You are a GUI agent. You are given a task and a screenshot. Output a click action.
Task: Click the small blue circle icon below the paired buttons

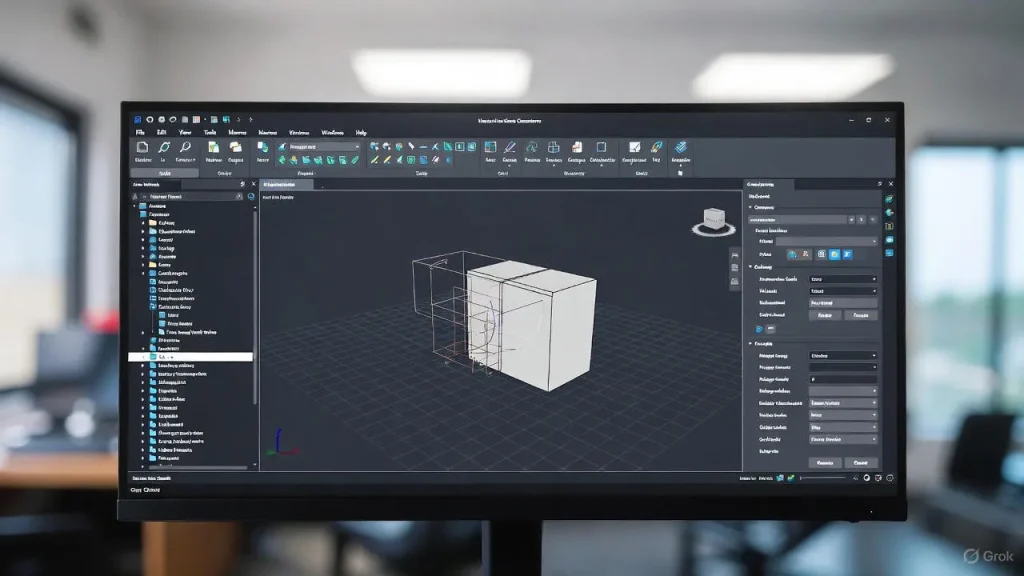tap(759, 329)
